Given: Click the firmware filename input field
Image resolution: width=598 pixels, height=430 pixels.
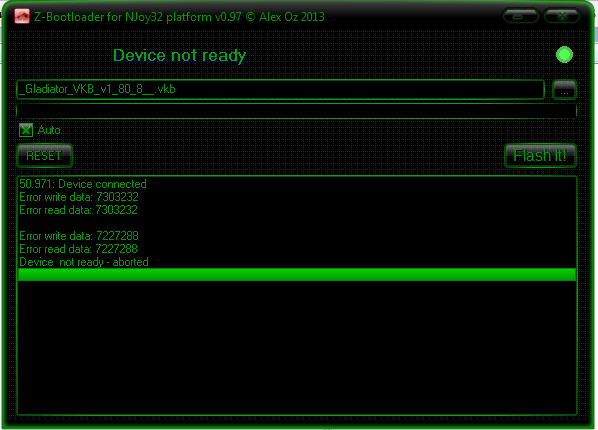Looking at the screenshot, I should pos(280,90).
